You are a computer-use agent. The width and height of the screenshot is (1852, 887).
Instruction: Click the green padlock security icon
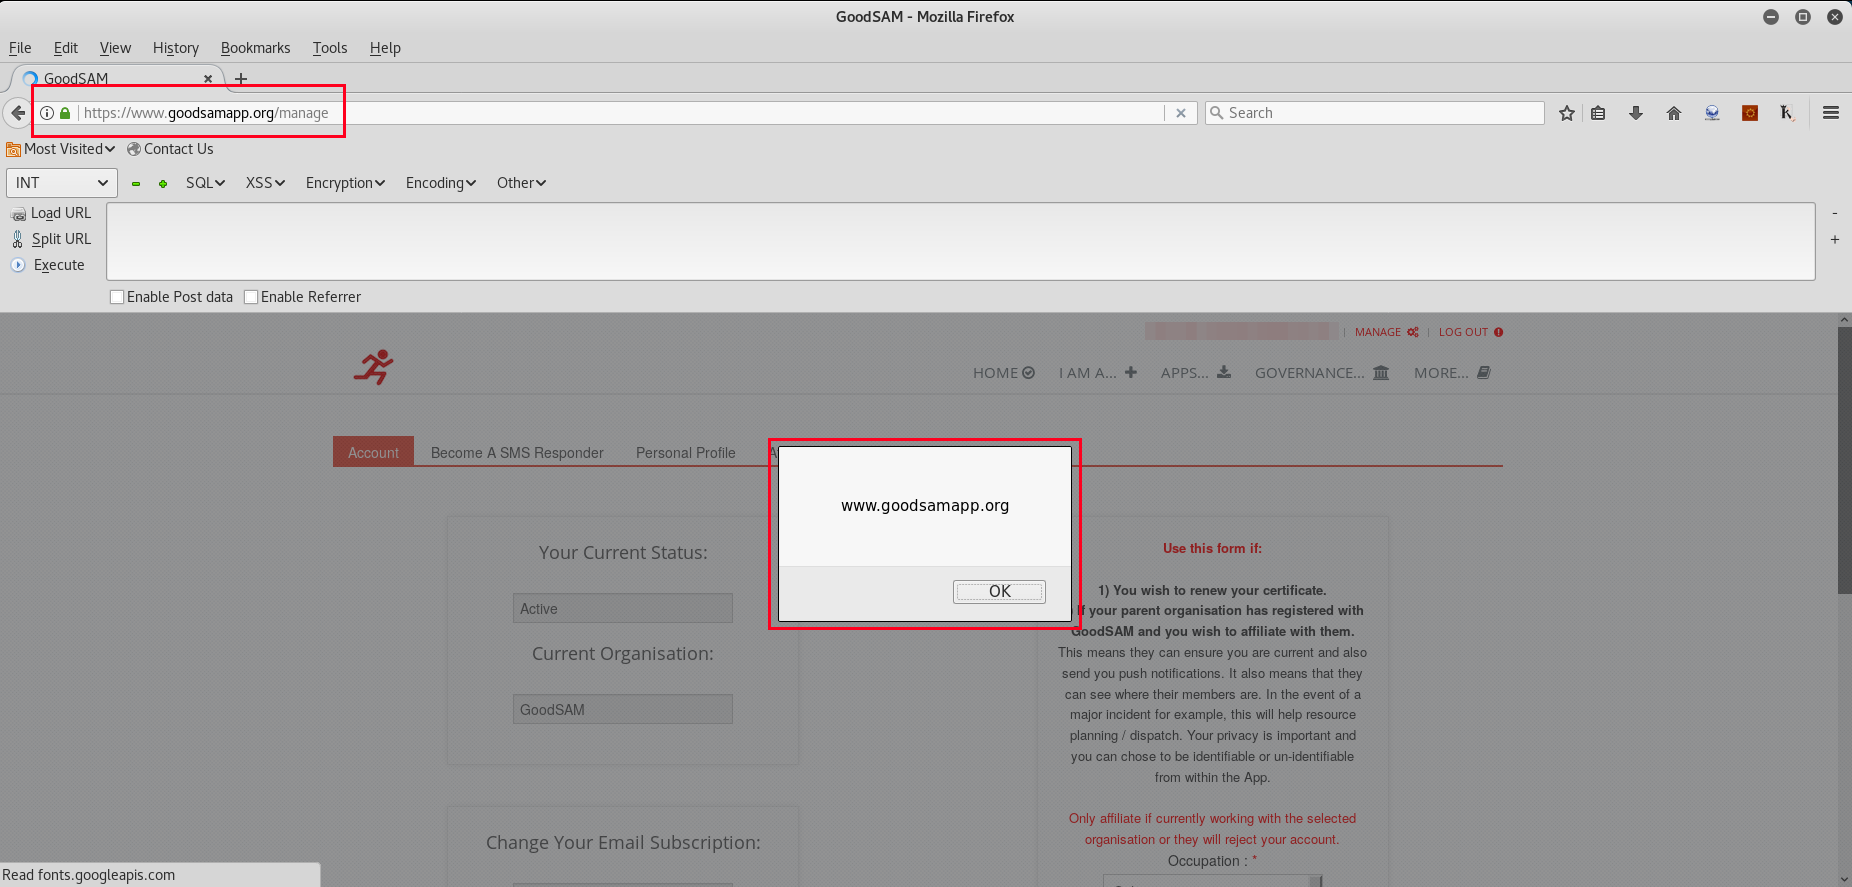pyautogui.click(x=65, y=113)
